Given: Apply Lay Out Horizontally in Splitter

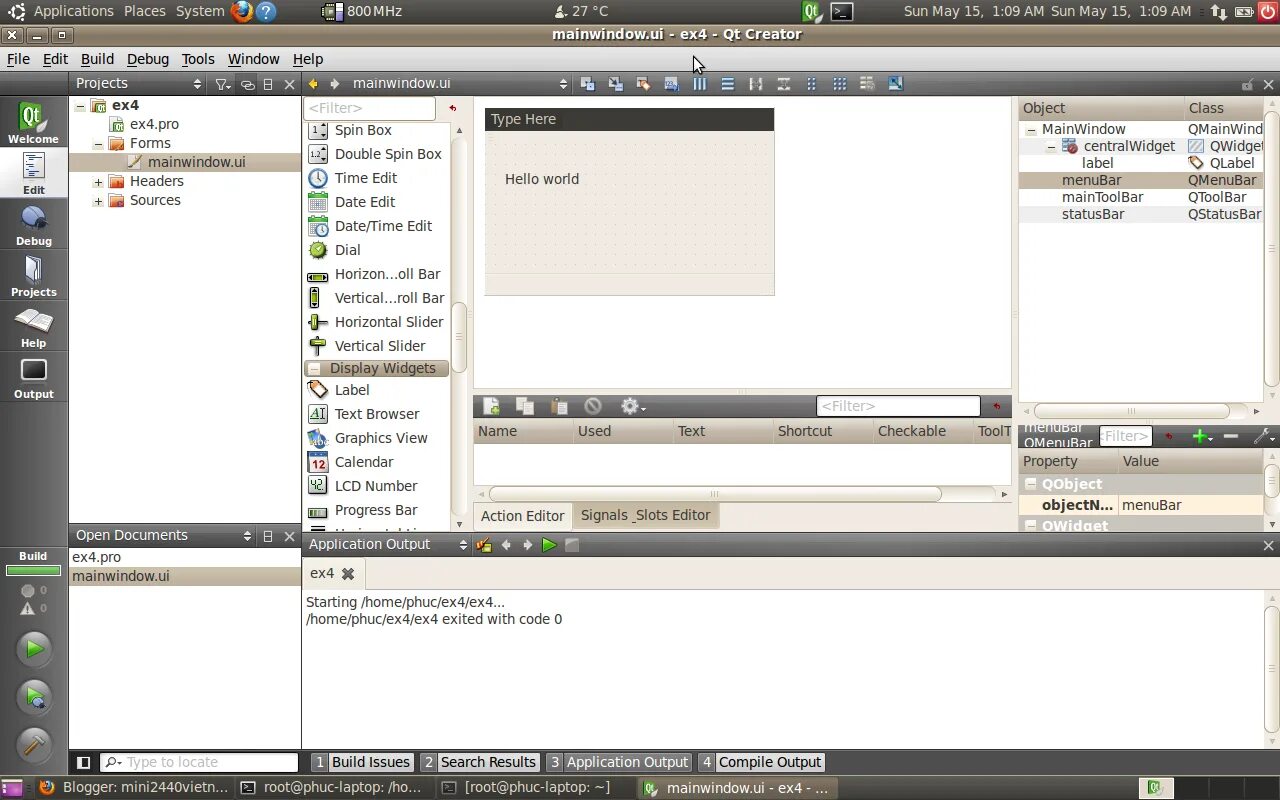Looking at the screenshot, I should pyautogui.click(x=756, y=84).
